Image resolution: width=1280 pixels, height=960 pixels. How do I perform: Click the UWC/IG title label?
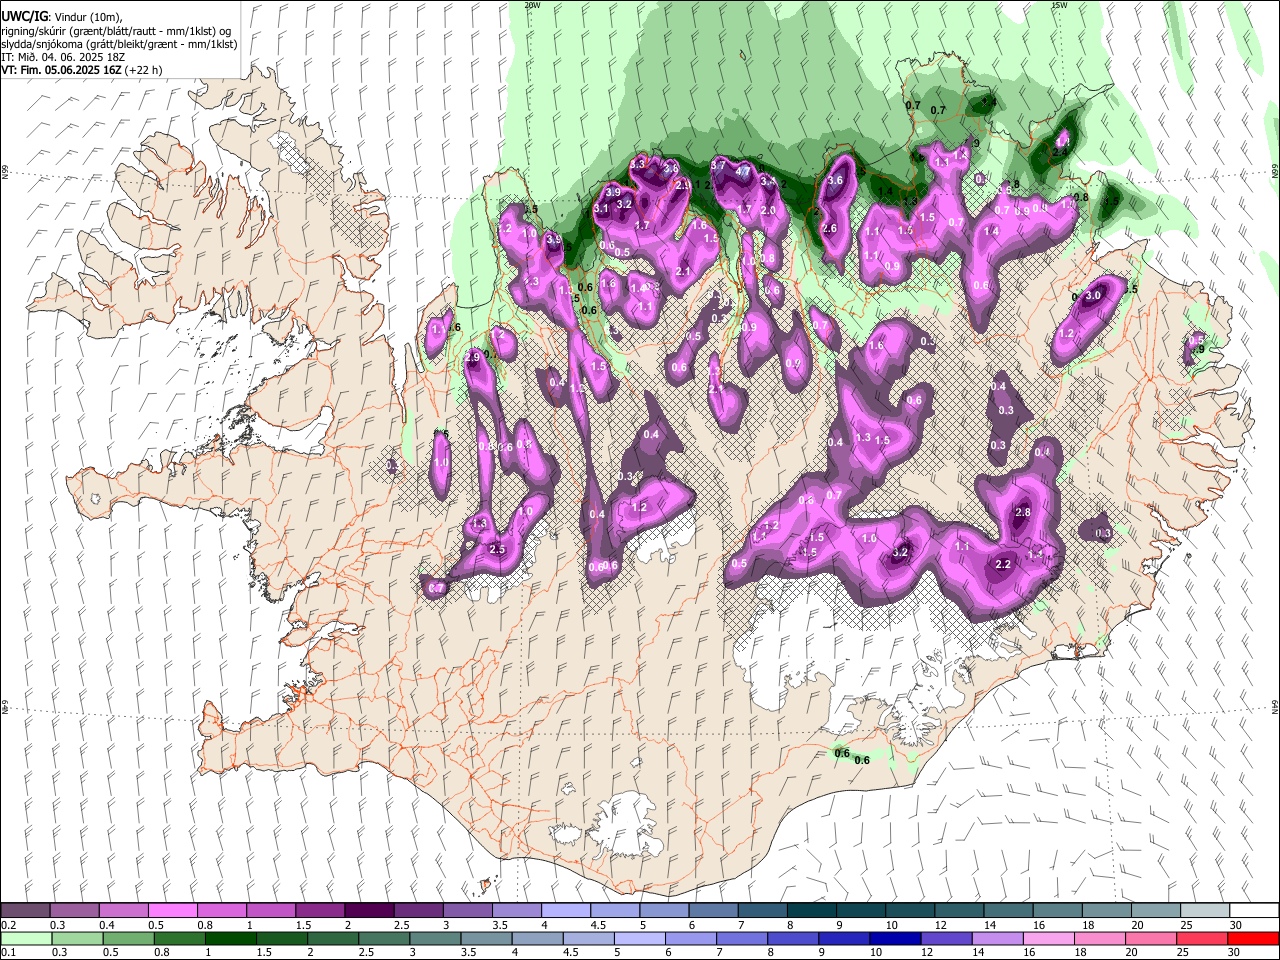point(24,17)
